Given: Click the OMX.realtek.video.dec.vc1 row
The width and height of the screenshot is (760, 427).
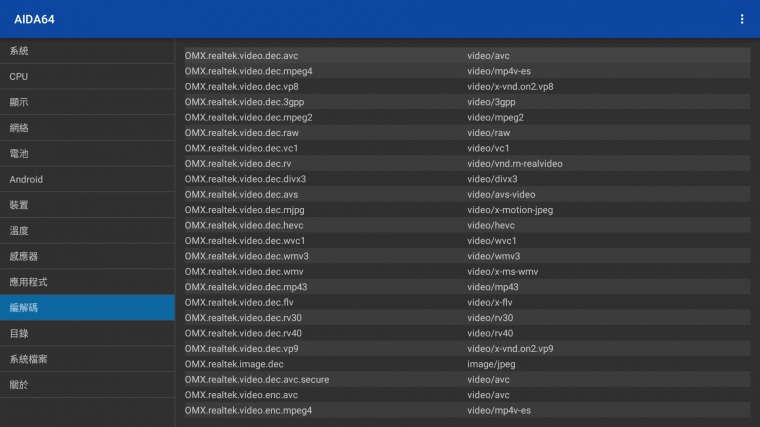Looking at the screenshot, I should click(467, 148).
